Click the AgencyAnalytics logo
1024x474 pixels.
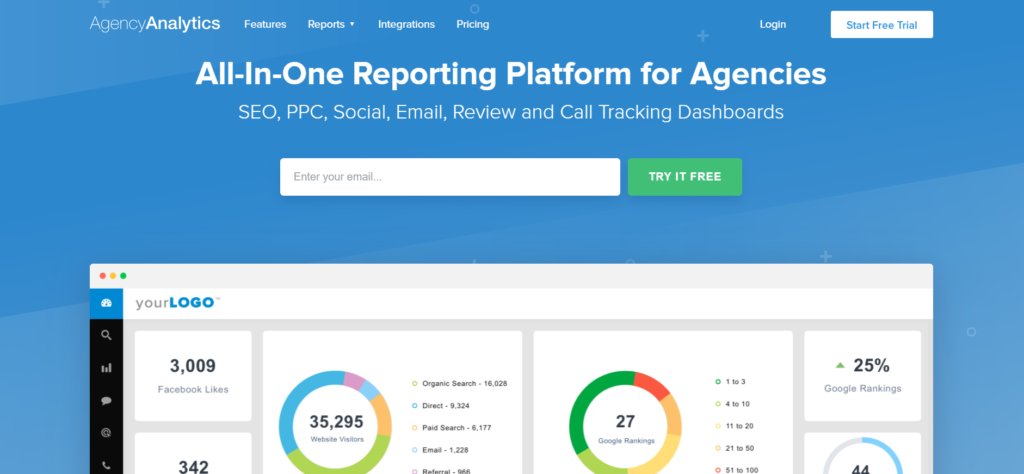click(155, 24)
